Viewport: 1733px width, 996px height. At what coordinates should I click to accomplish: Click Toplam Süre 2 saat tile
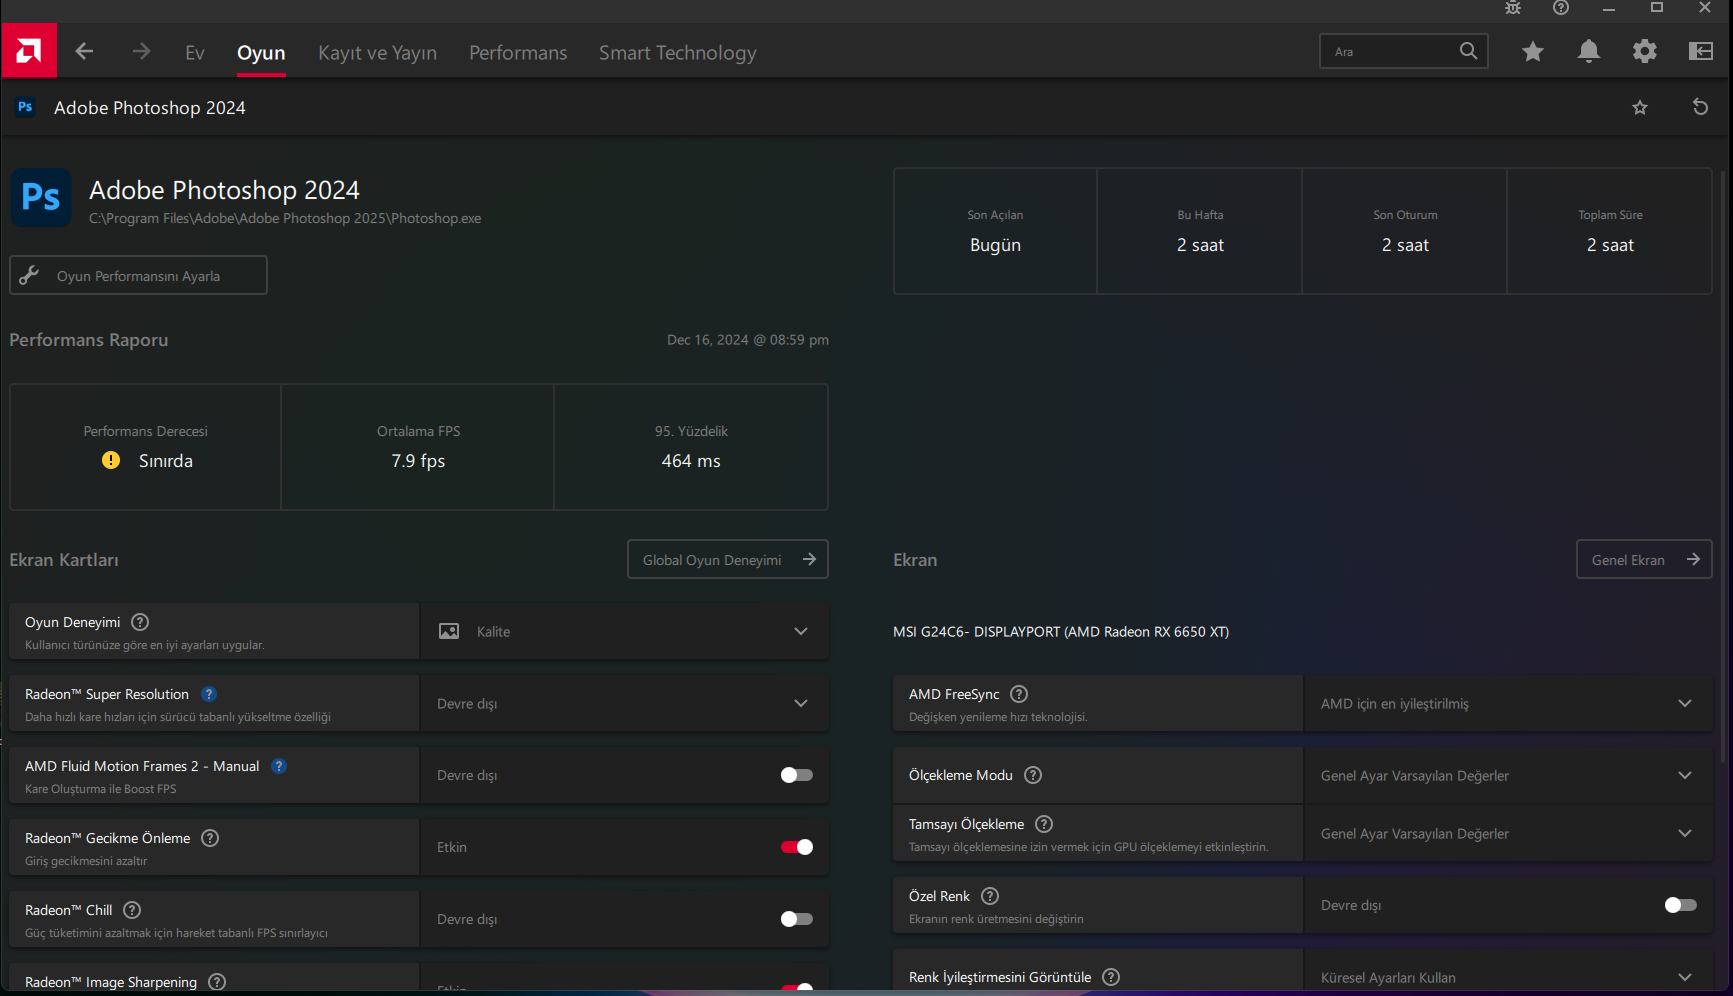point(1610,231)
